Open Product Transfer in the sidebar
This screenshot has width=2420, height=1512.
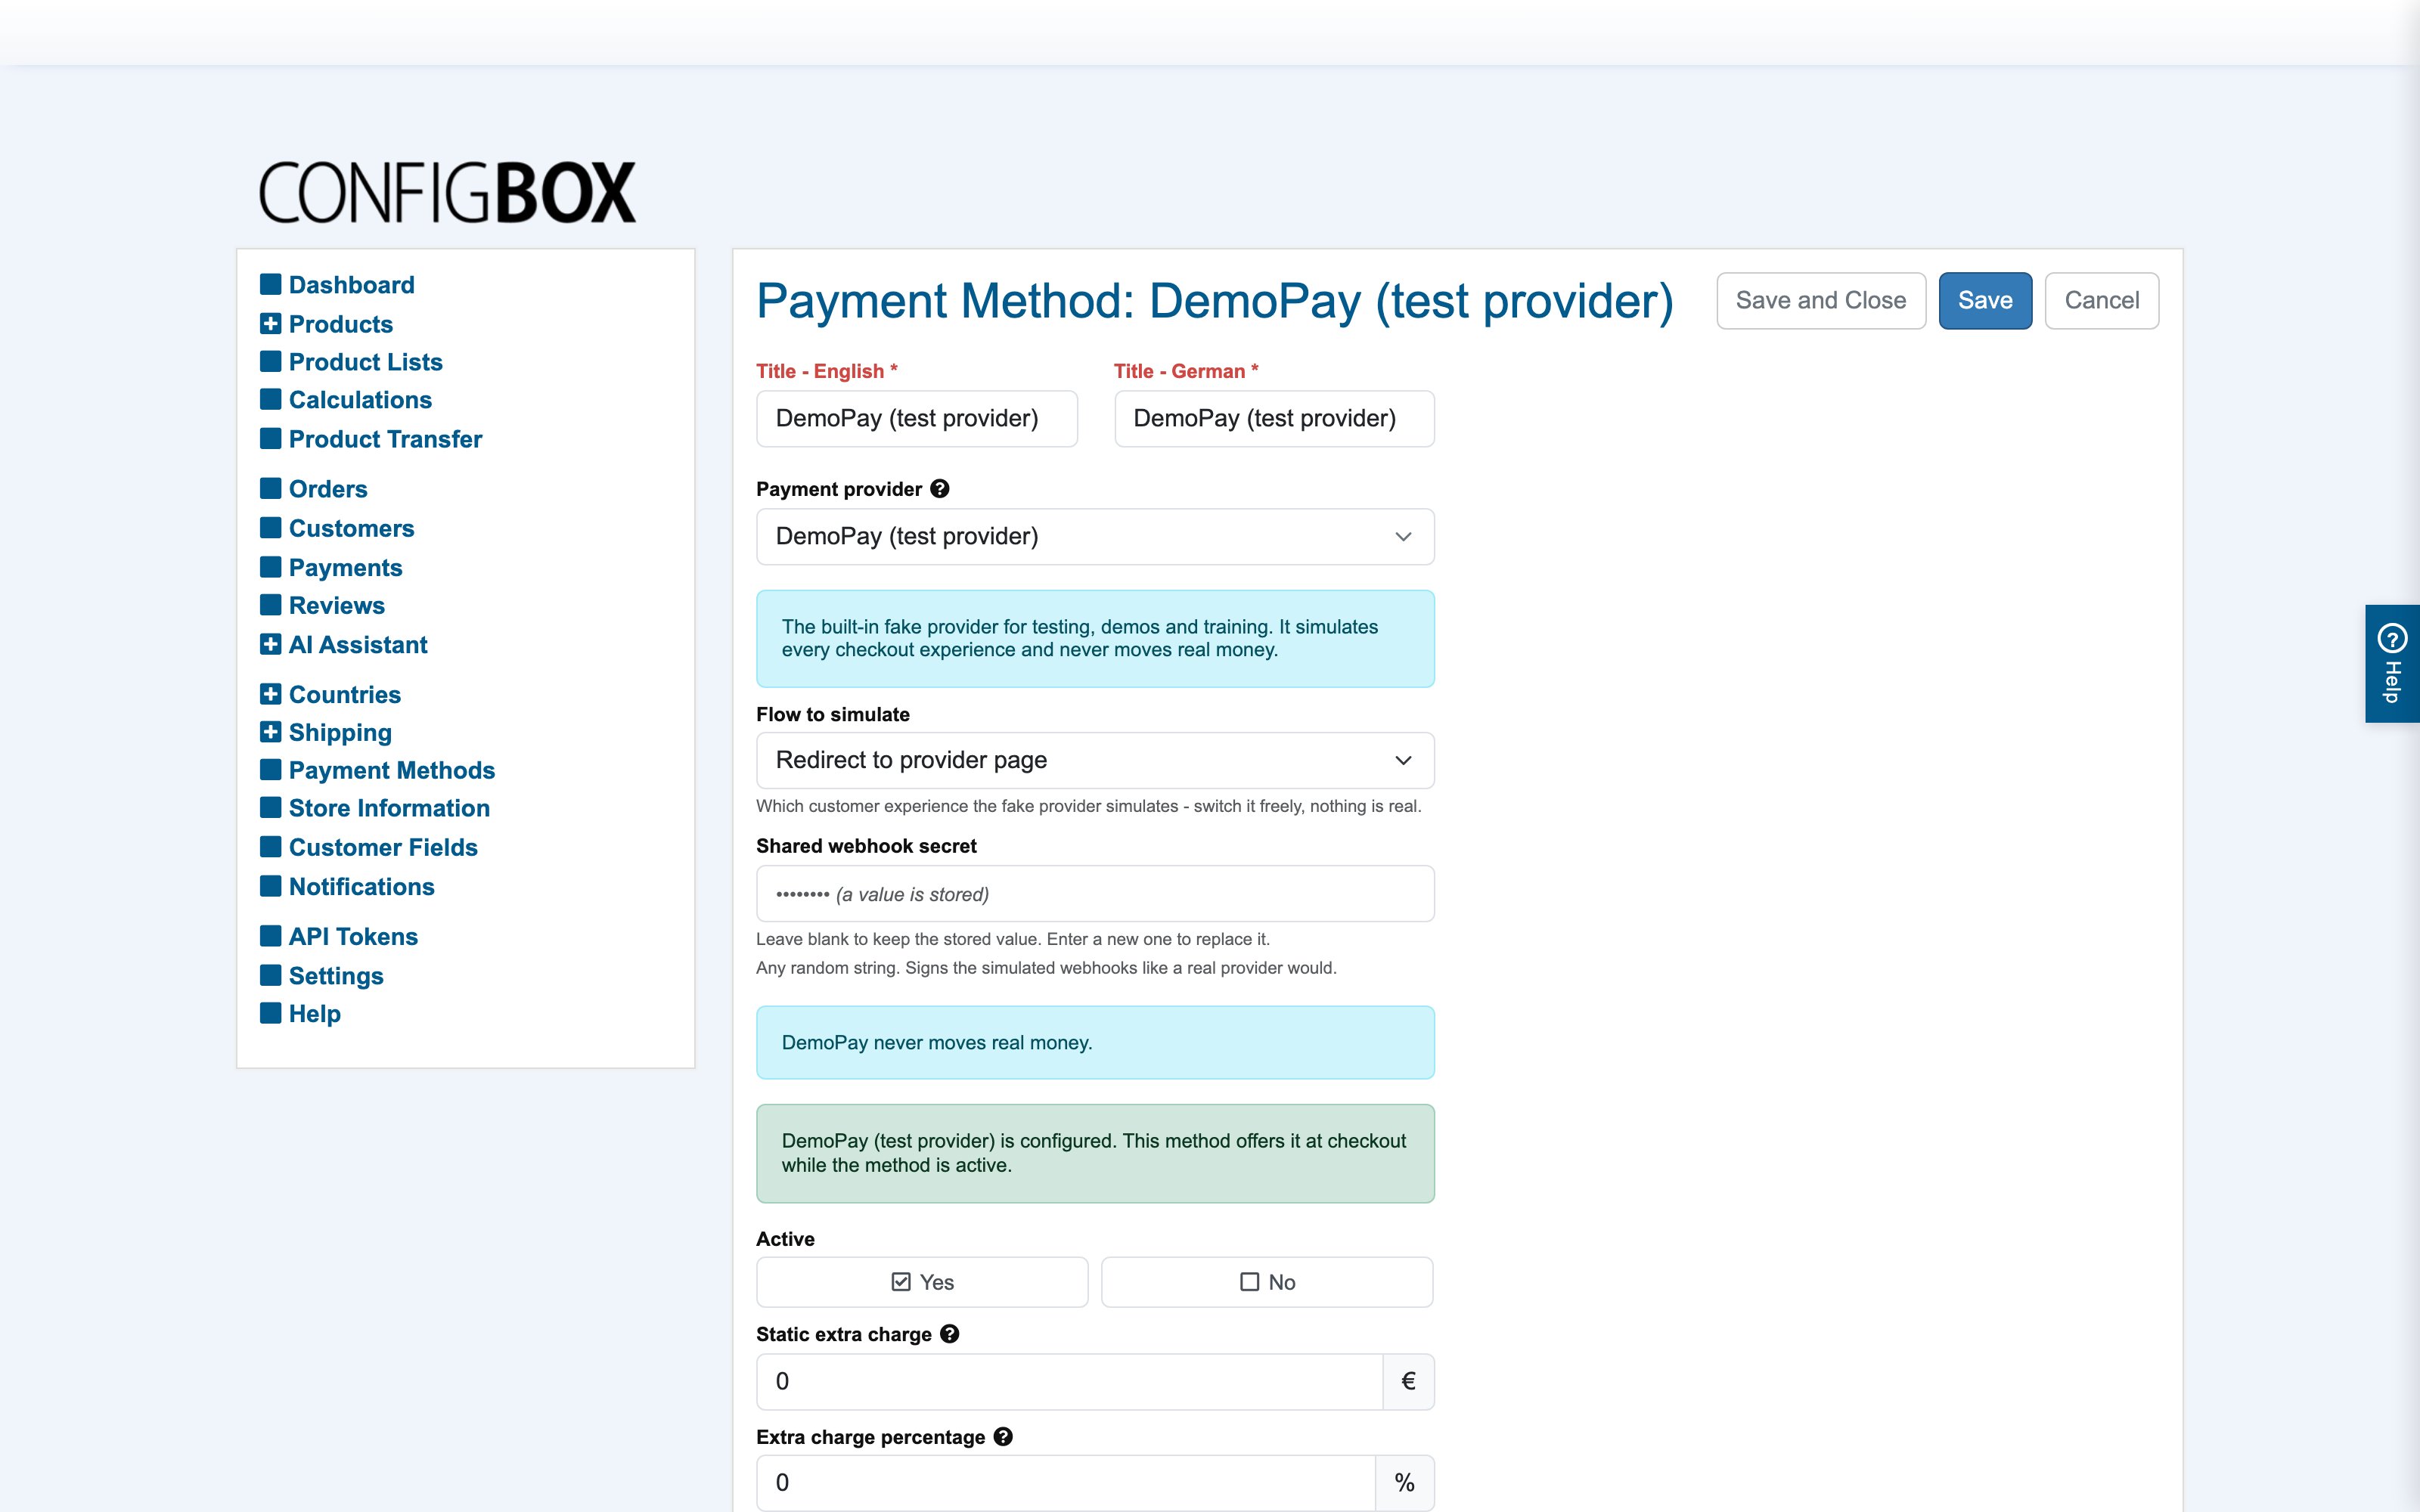[x=385, y=439]
